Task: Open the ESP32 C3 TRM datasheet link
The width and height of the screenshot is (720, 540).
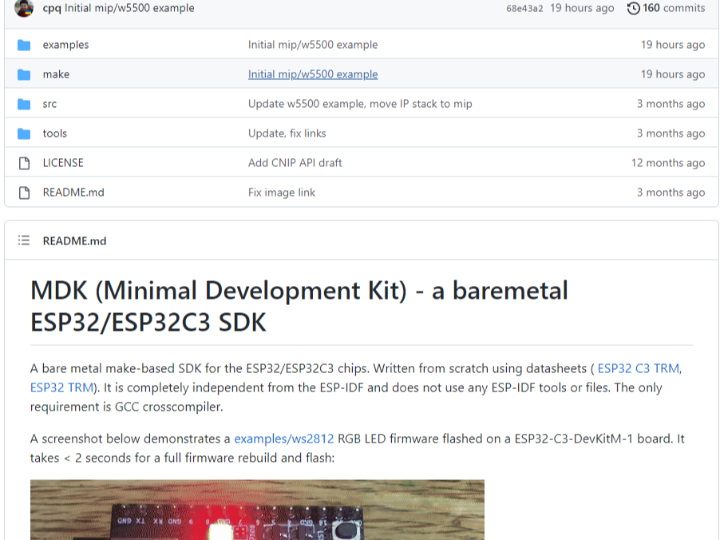Action: 639,368
